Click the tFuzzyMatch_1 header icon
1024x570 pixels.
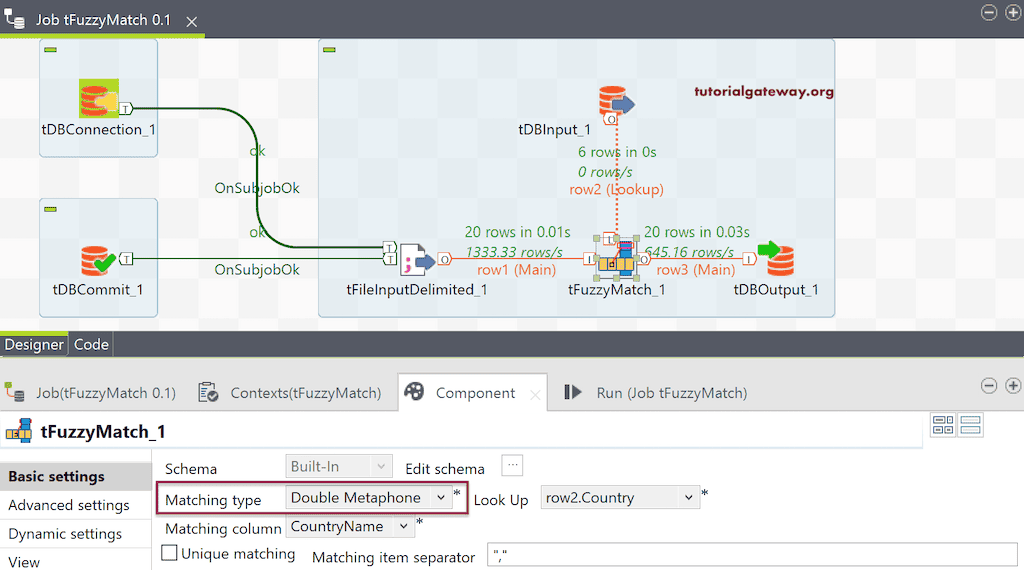(x=19, y=431)
